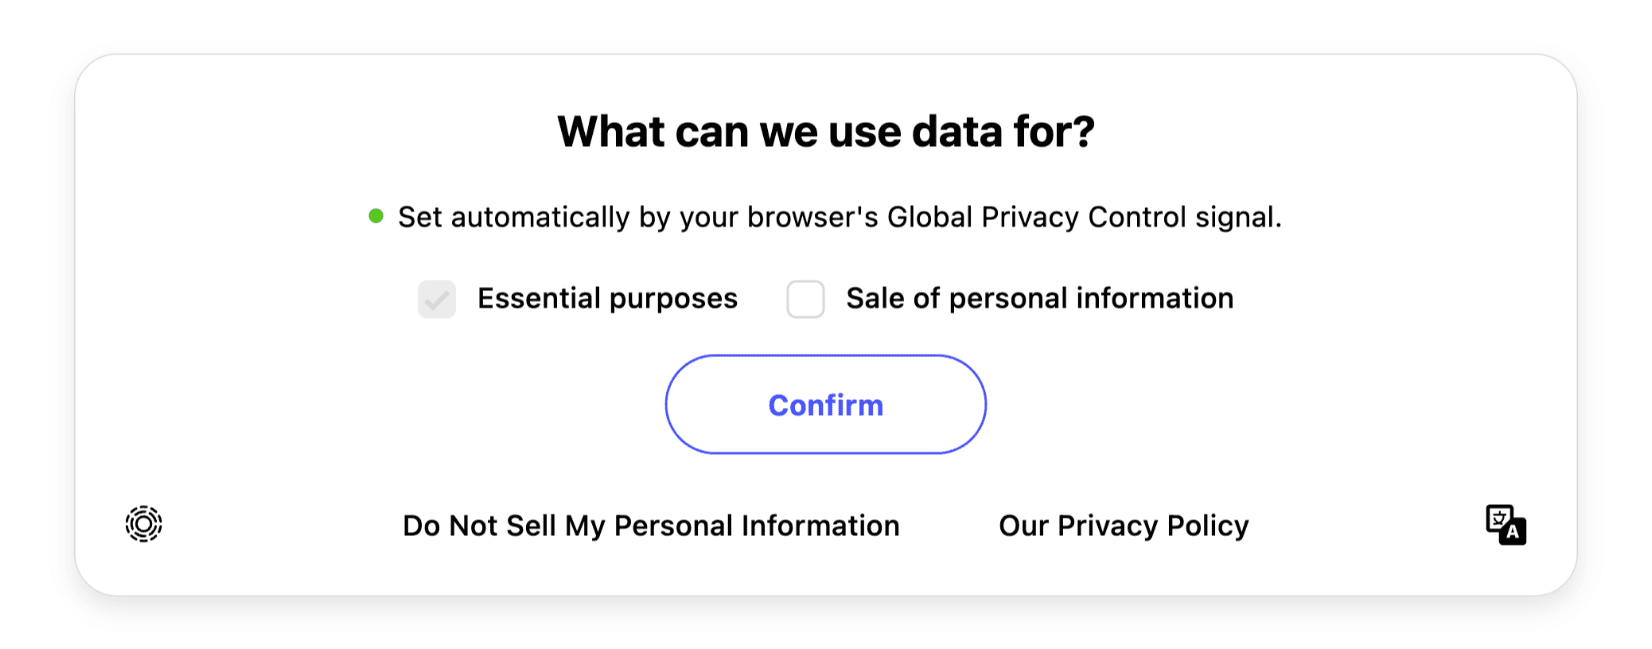Image resolution: width=1652 pixels, height=649 pixels.
Task: Click the checked Essential purposes checkbox
Action: point(436,298)
